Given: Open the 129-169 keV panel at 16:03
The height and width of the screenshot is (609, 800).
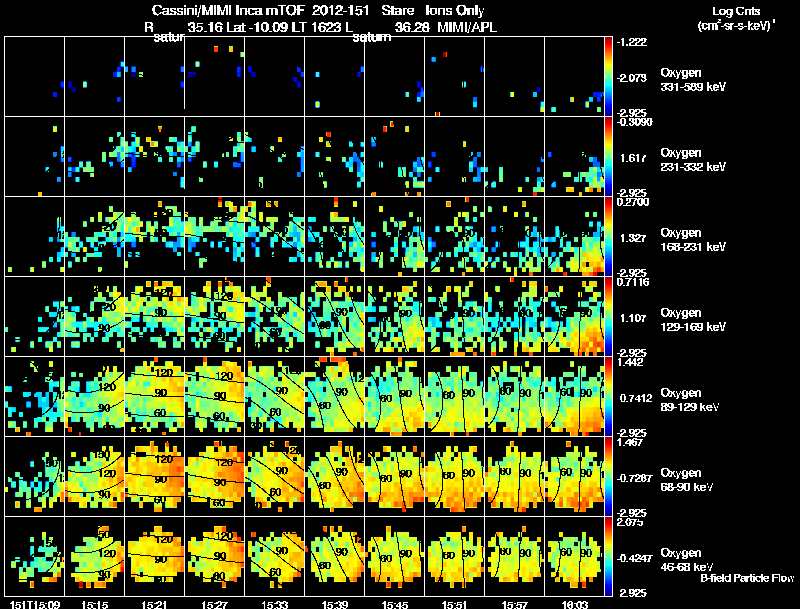Looking at the screenshot, I should click(x=574, y=316).
